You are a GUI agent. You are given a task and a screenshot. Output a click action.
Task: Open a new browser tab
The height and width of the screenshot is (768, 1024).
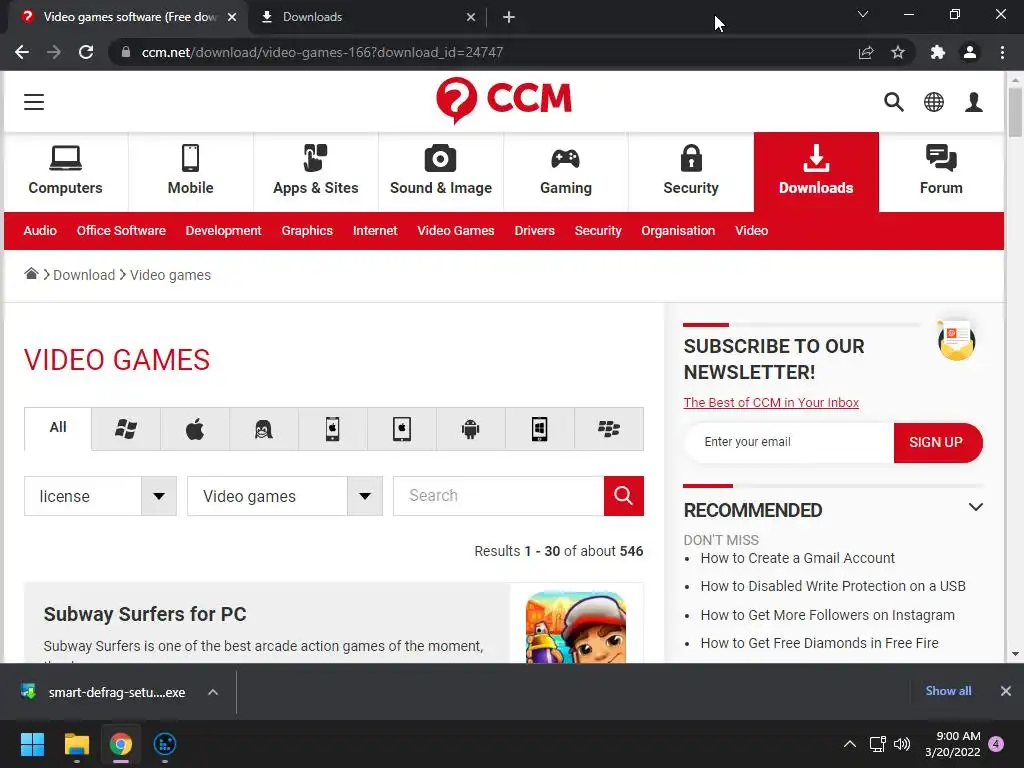(x=509, y=17)
